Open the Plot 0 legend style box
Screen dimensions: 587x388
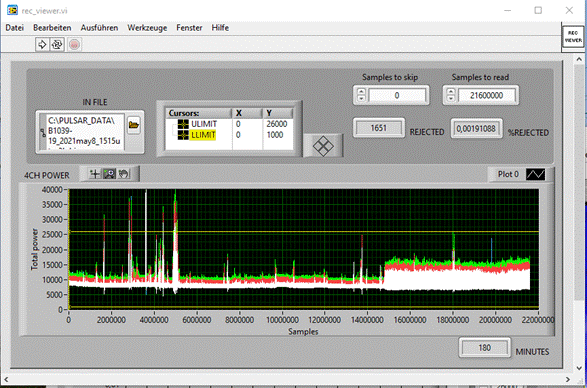click(x=535, y=174)
